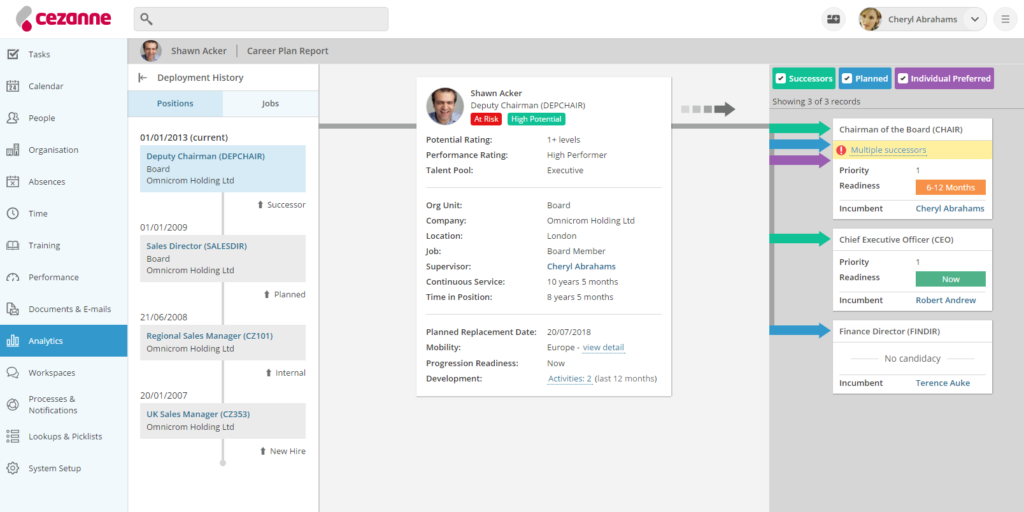
Task: Open Sales Director (SALESDIR) position
Action: coord(197,246)
